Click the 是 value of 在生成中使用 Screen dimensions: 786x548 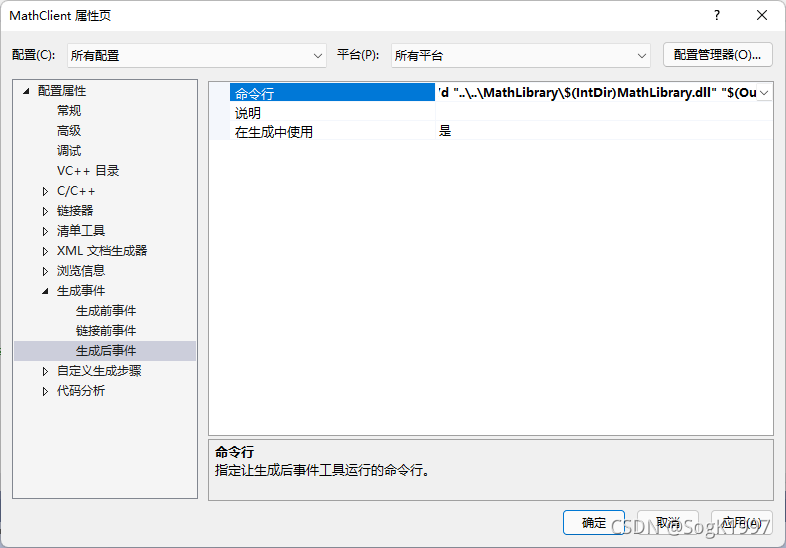tap(604, 131)
